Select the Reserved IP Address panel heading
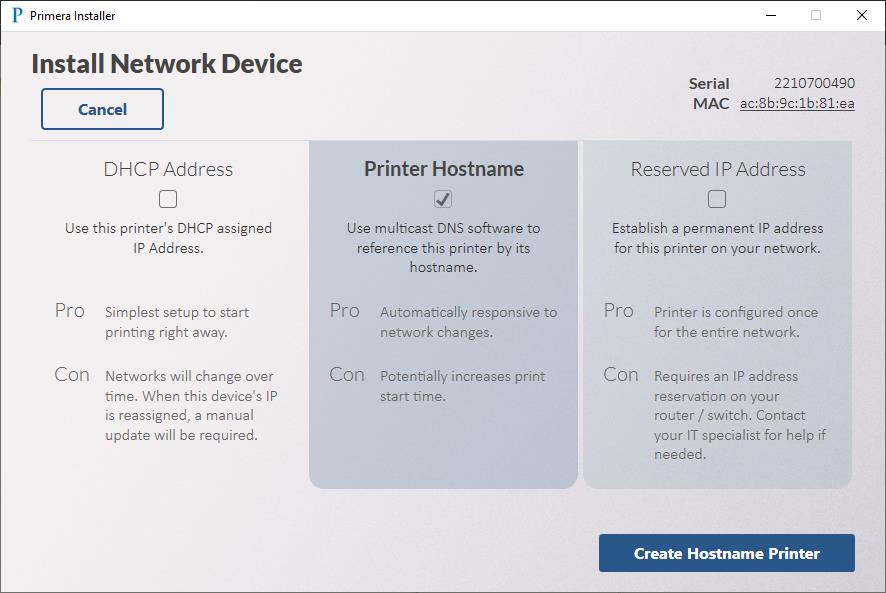 pos(718,169)
